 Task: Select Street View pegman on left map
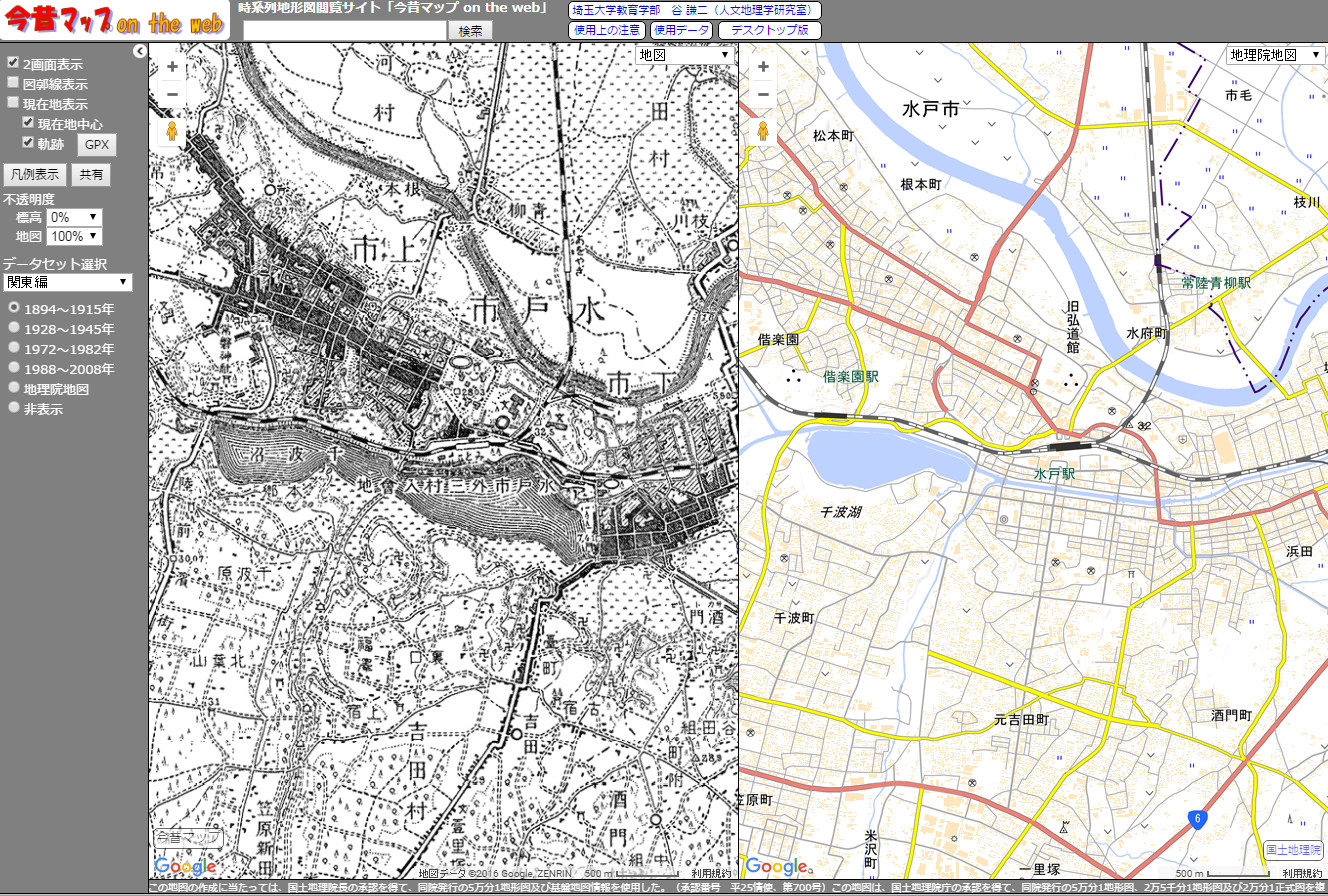pyautogui.click(x=172, y=132)
